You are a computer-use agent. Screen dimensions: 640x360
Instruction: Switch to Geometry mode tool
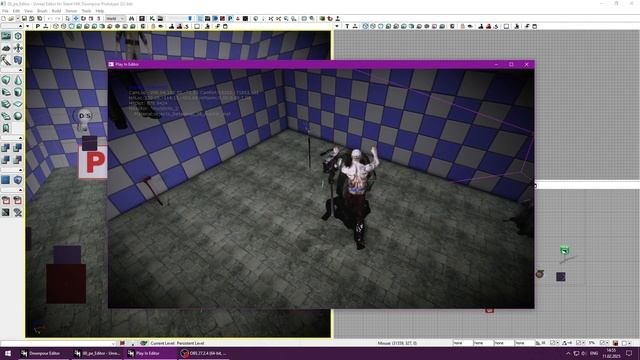point(18,36)
